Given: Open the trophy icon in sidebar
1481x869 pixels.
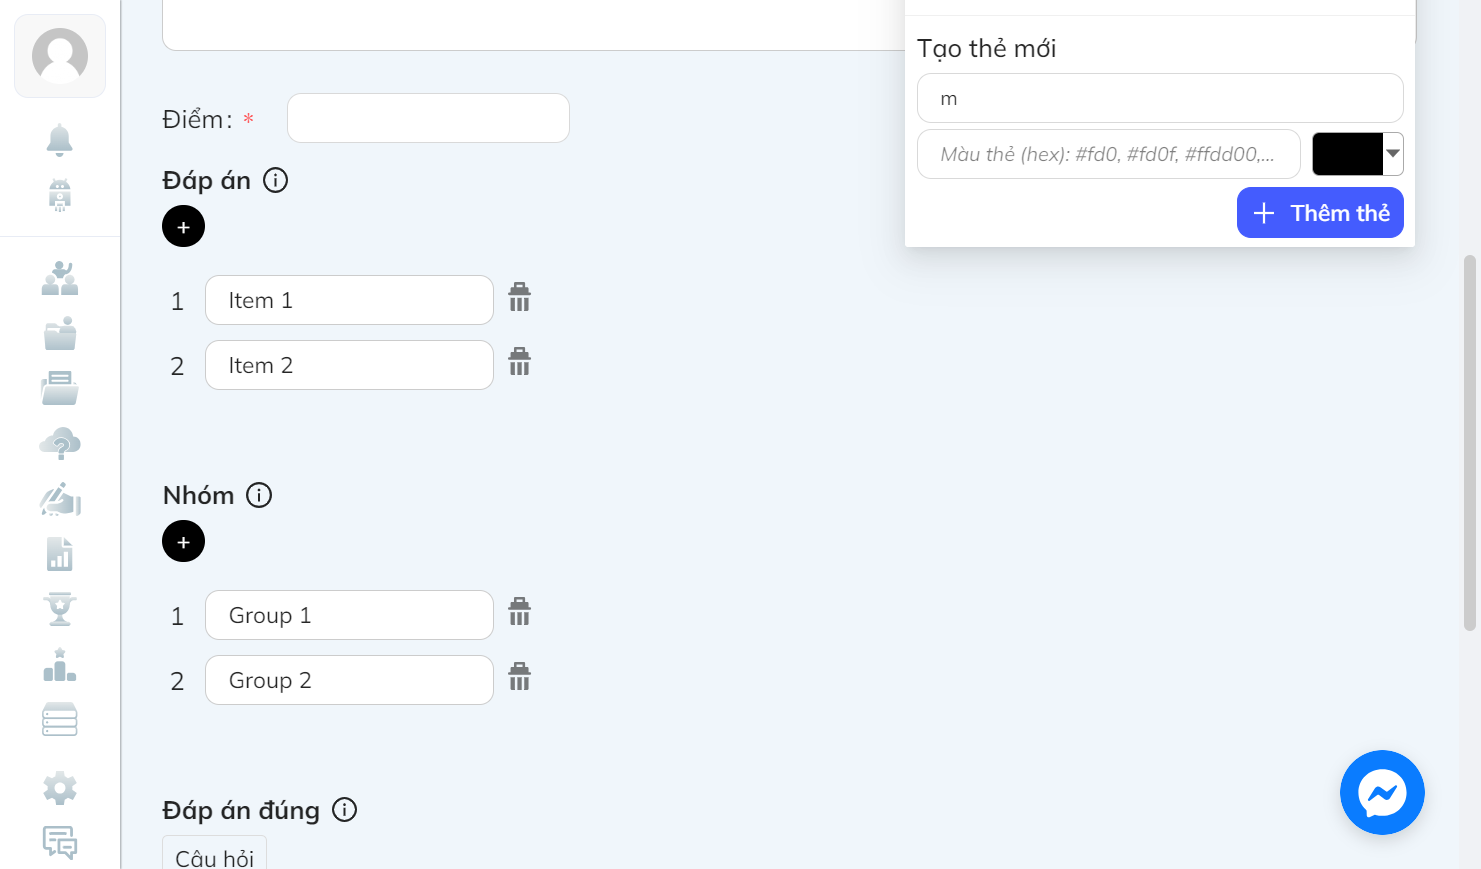Looking at the screenshot, I should click(x=60, y=608).
